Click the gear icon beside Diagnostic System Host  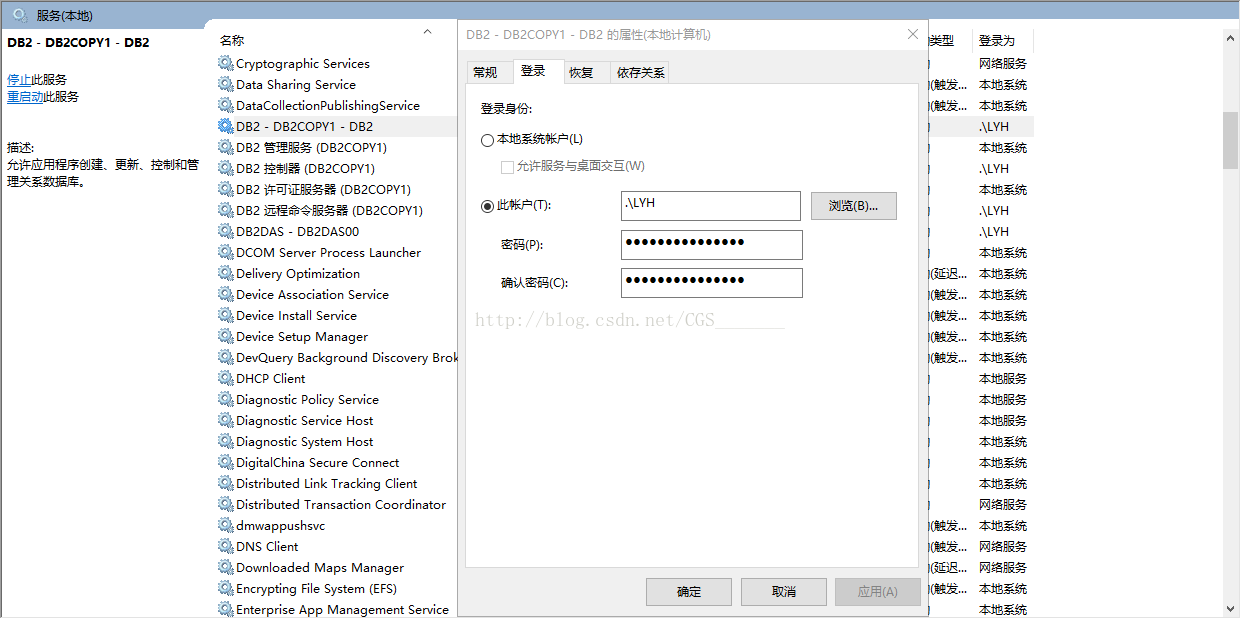point(226,441)
